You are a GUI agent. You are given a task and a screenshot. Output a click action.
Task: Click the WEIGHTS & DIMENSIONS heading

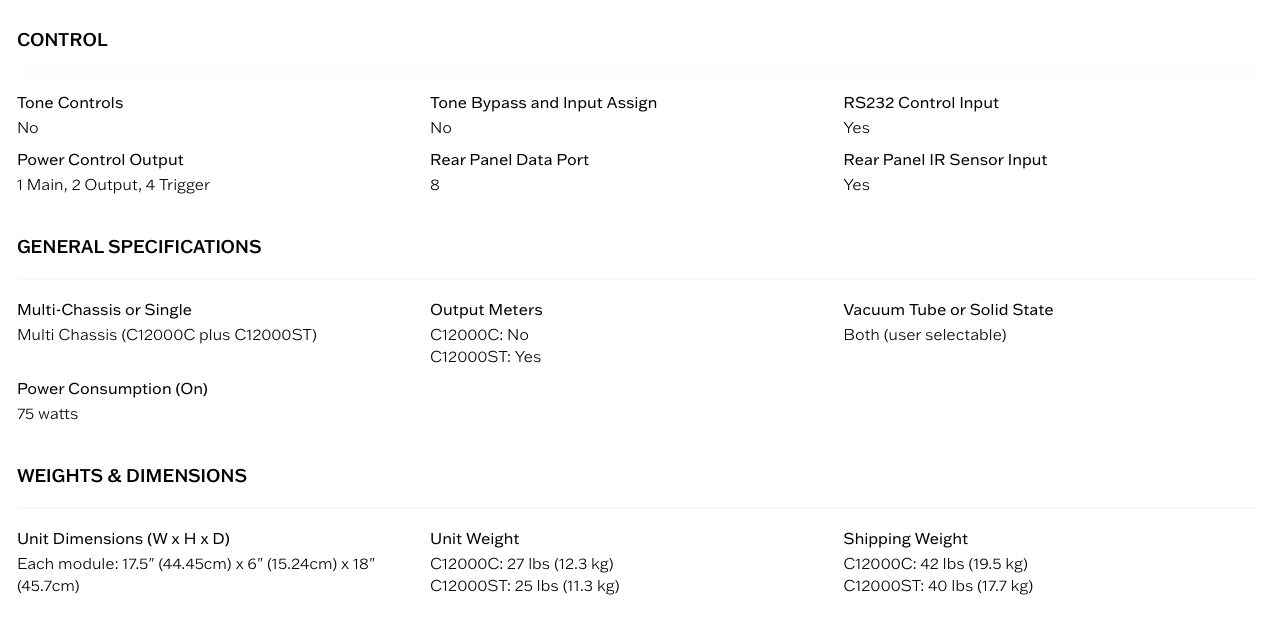coord(132,476)
